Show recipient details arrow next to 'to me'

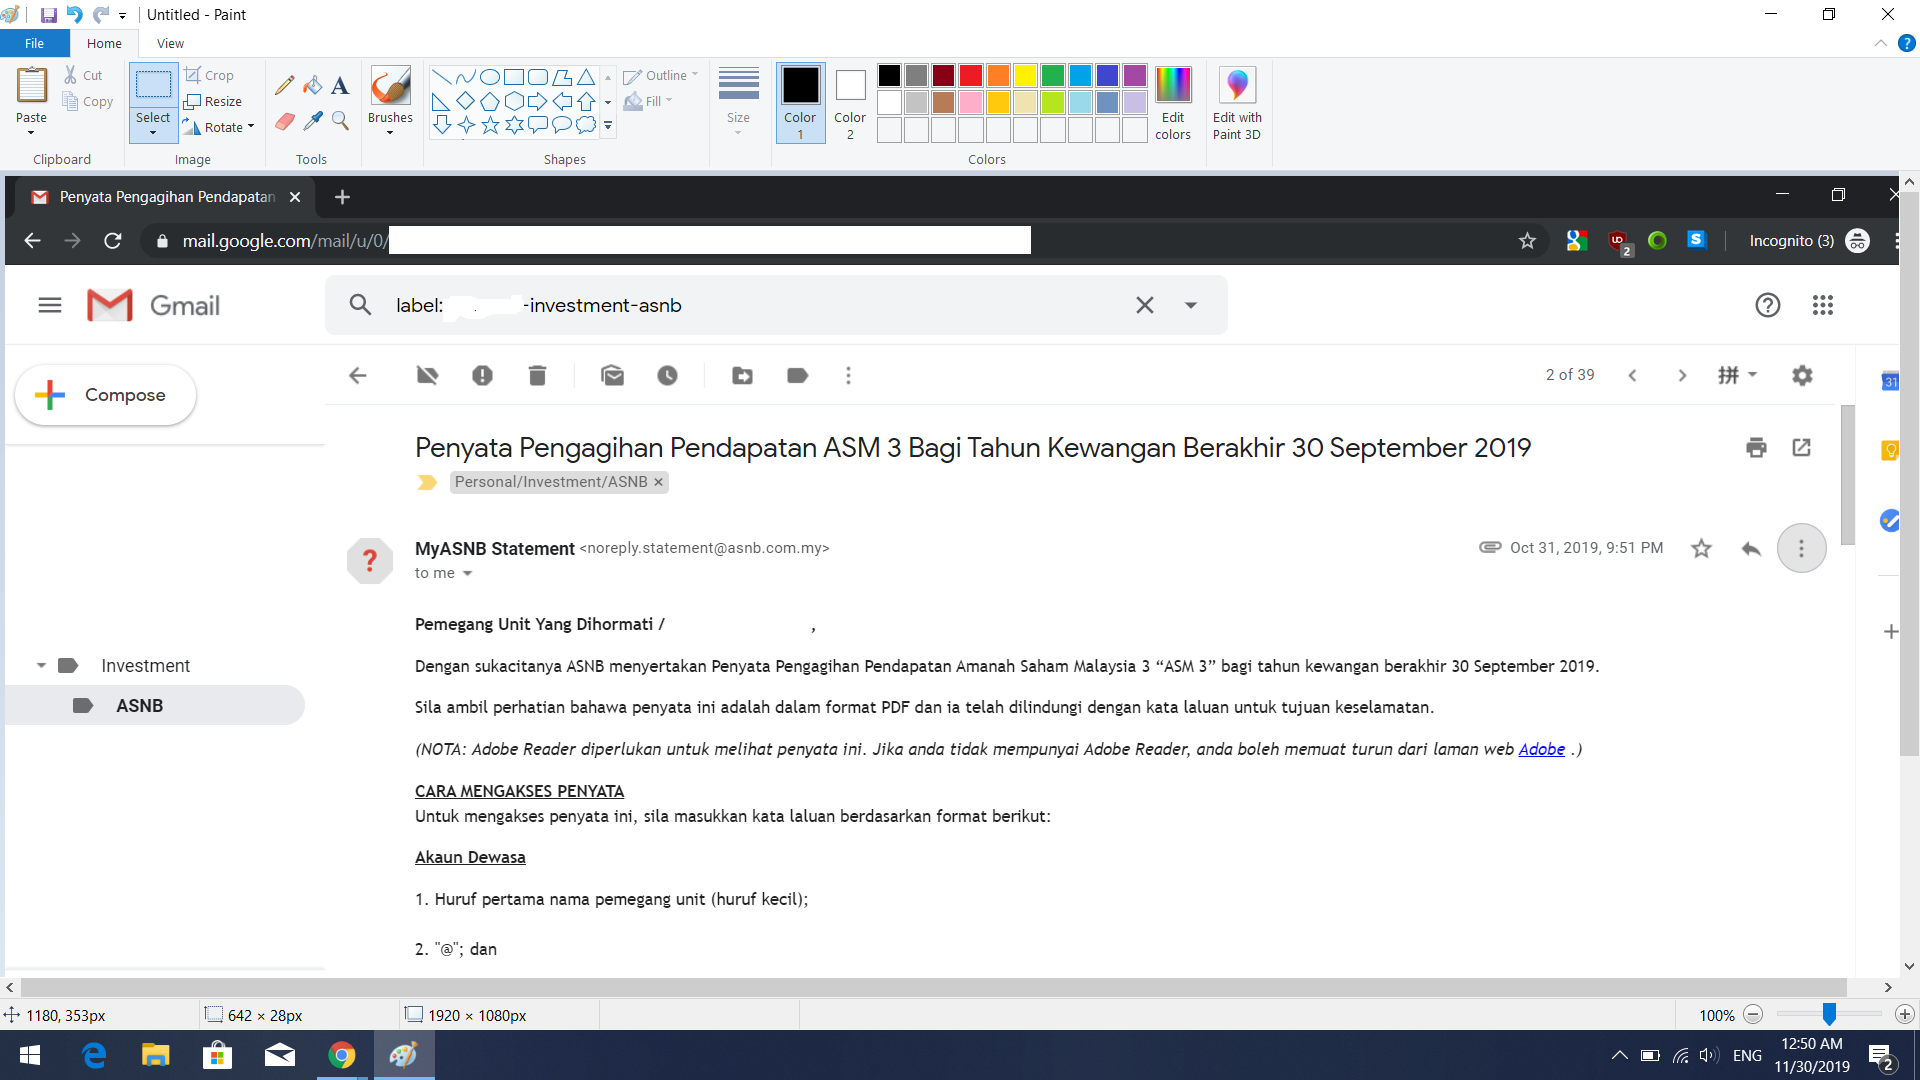[x=467, y=574]
